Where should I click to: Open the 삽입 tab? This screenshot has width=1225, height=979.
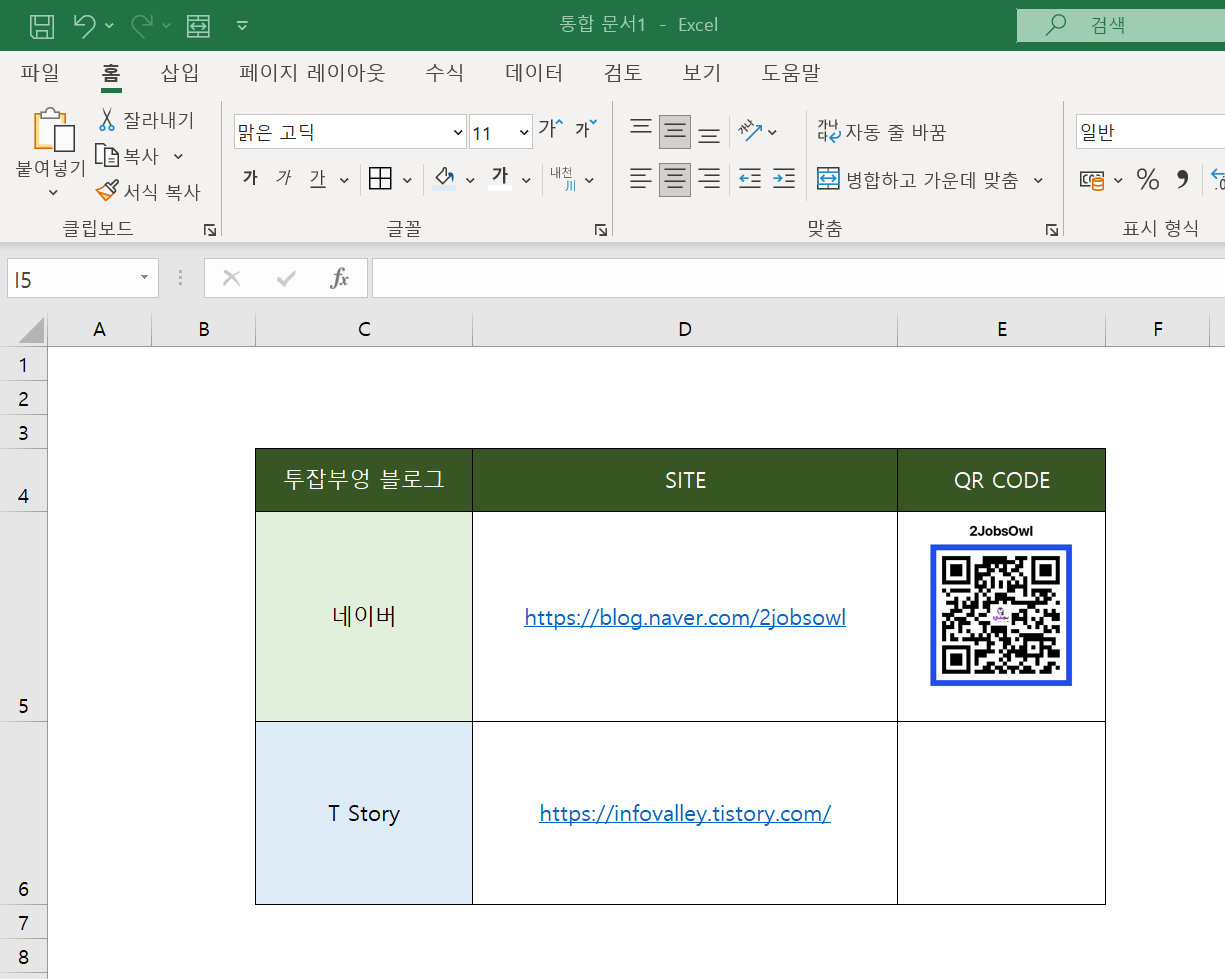click(x=180, y=72)
